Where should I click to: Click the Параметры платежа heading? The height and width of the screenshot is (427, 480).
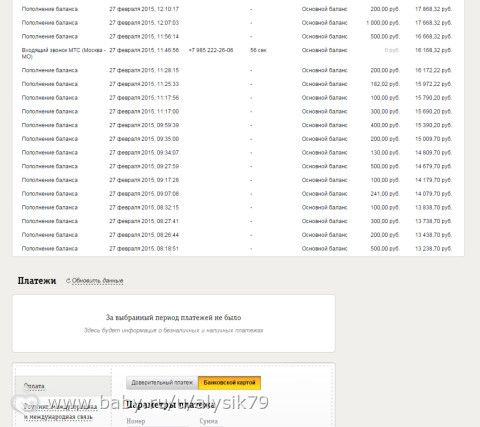[171, 405]
